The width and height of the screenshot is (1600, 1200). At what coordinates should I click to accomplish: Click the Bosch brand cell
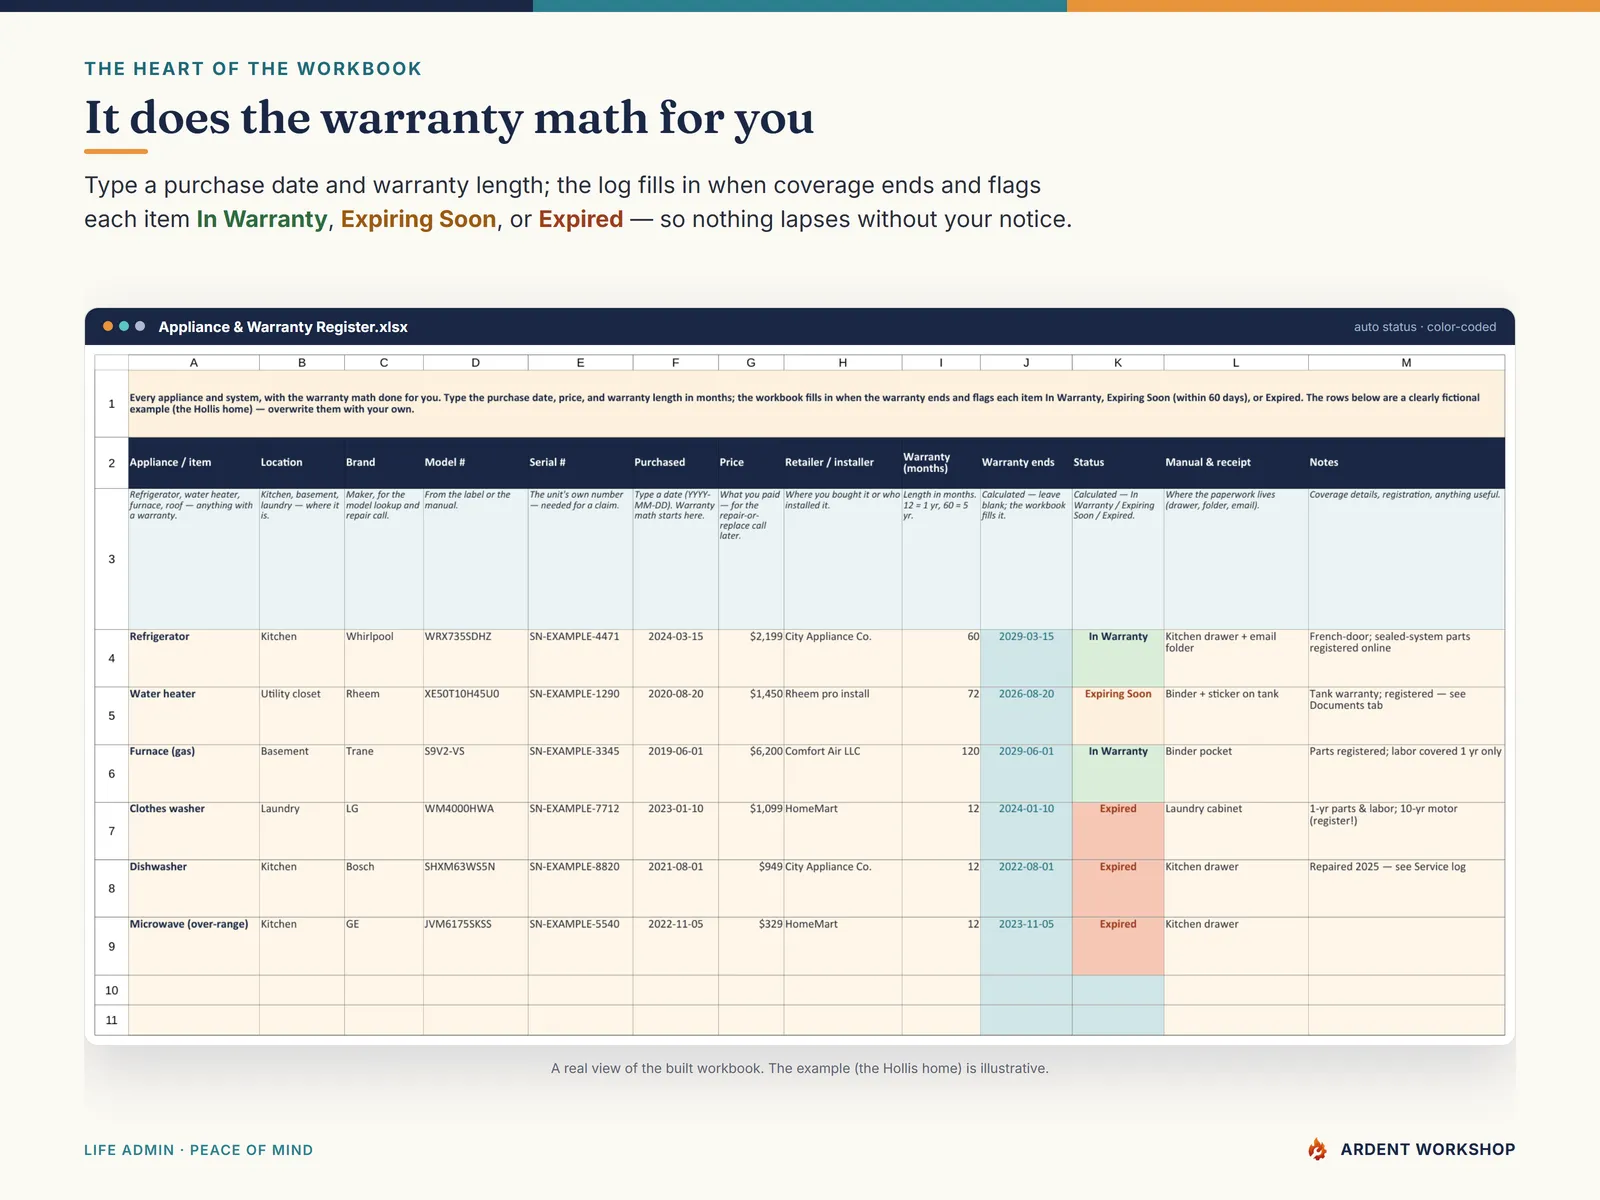point(384,889)
